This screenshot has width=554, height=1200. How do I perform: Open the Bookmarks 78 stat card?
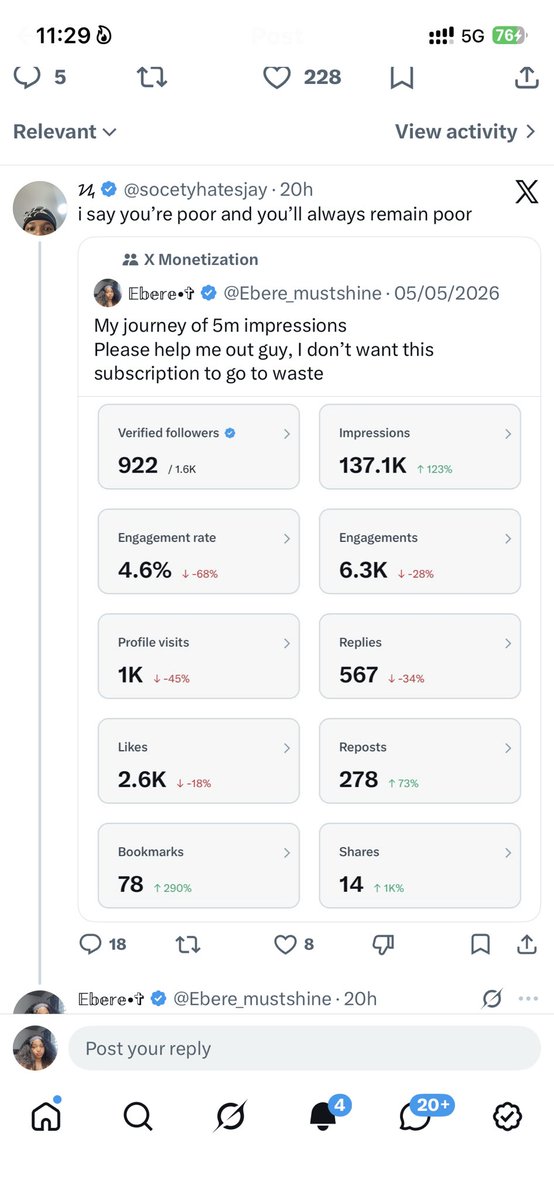click(x=199, y=865)
